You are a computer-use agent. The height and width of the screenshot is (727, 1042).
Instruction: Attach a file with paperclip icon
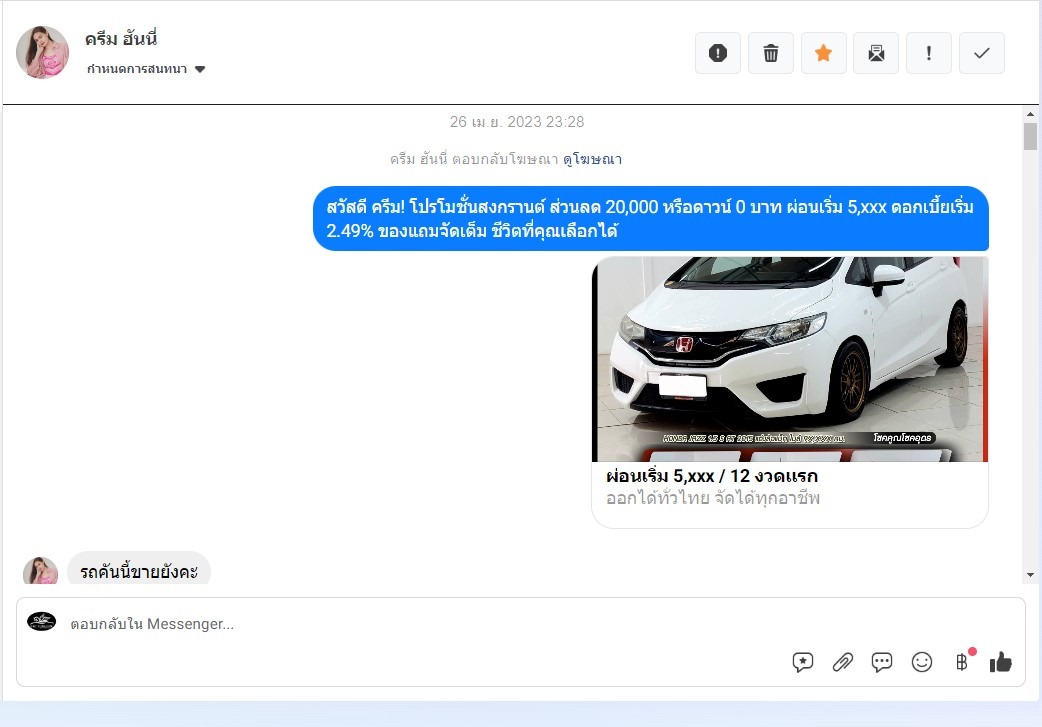843,662
